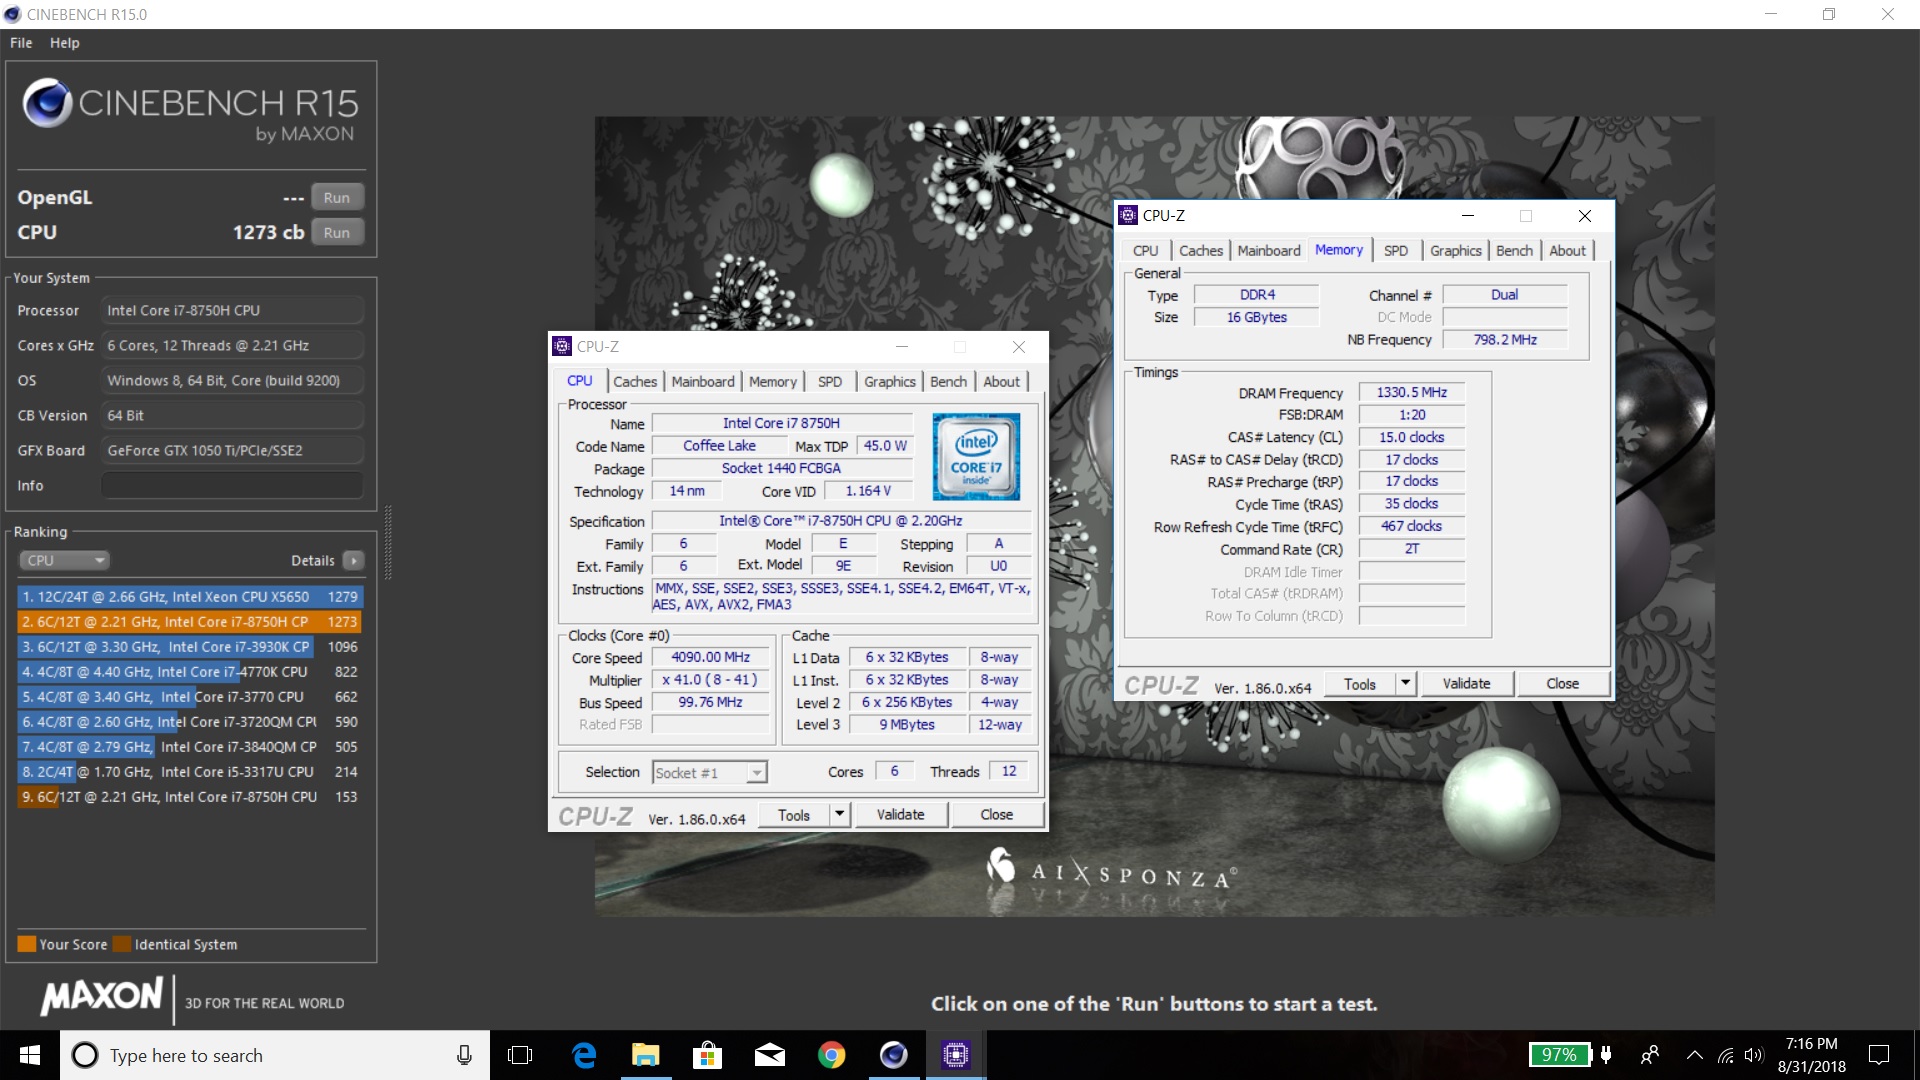Click Close button in Memory window
Viewport: 1920px width, 1080px height.
coord(1563,683)
